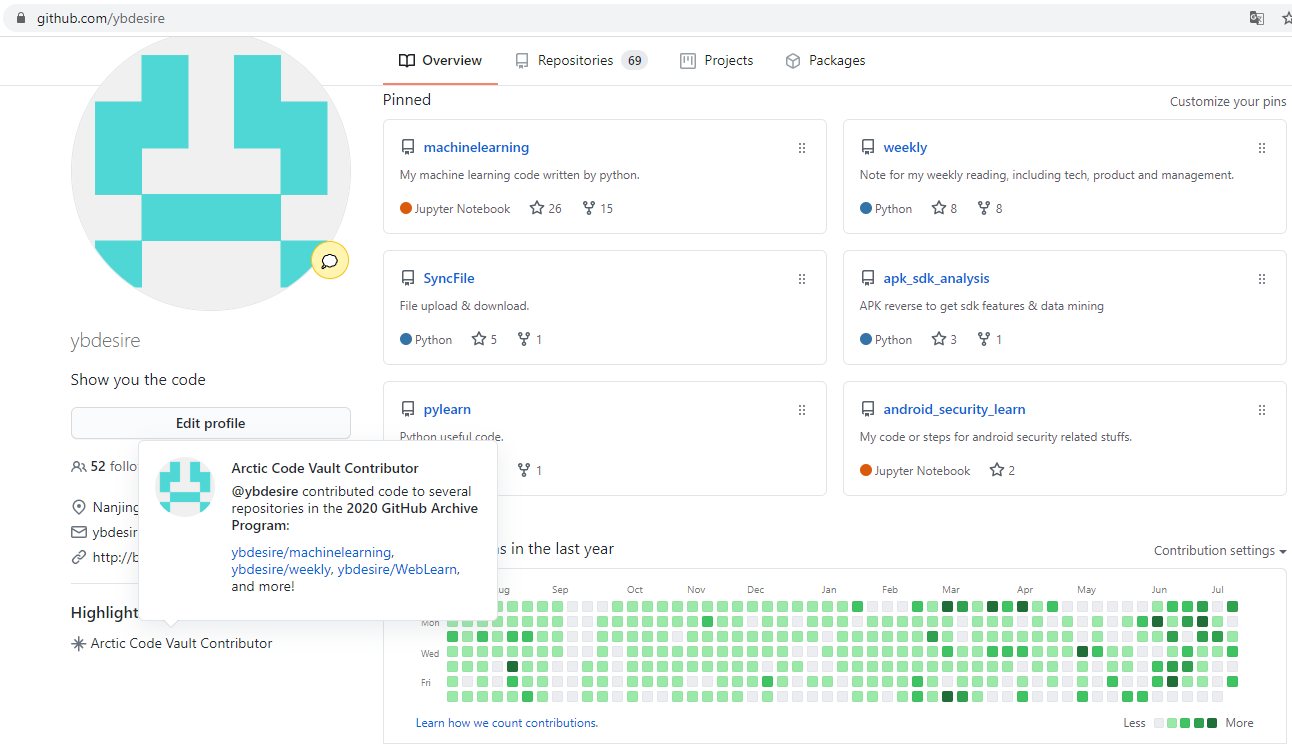Open forks of SyncFile repository
The width and height of the screenshot is (1292, 752).
click(530, 340)
